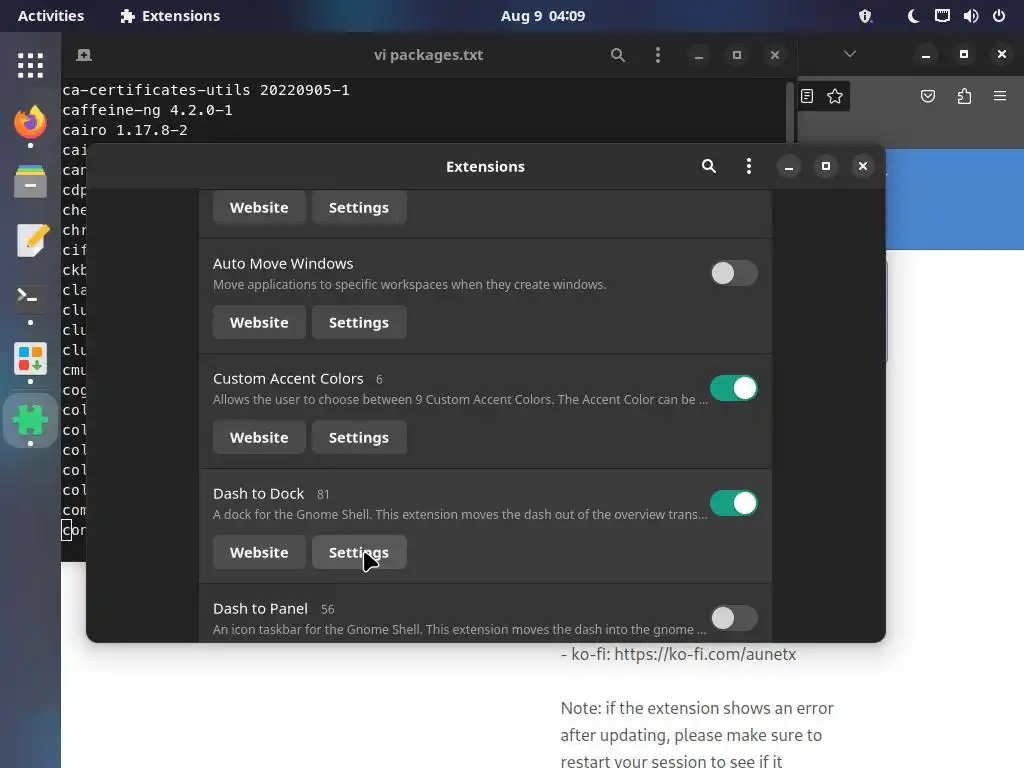Click the cairo 1.17.8-2 line in terminal
The width and height of the screenshot is (1024, 768).
pos(125,130)
